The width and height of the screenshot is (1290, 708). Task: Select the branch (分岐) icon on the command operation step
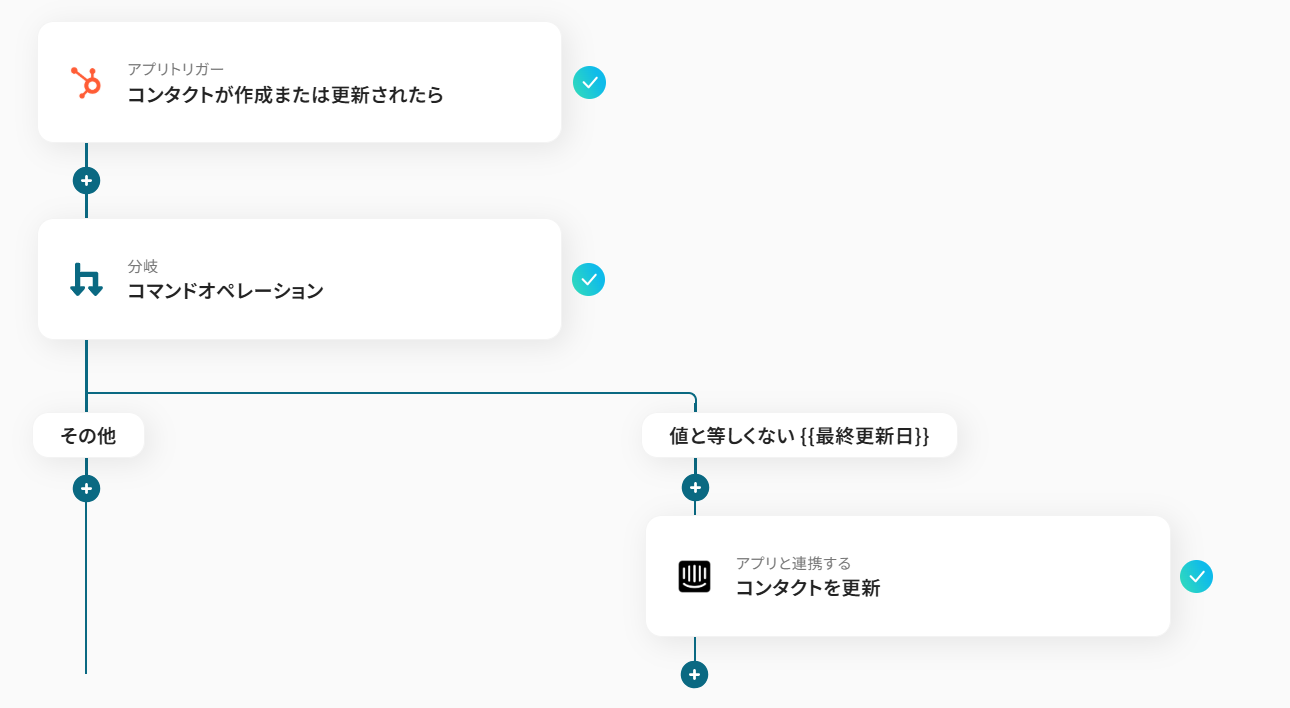point(85,279)
